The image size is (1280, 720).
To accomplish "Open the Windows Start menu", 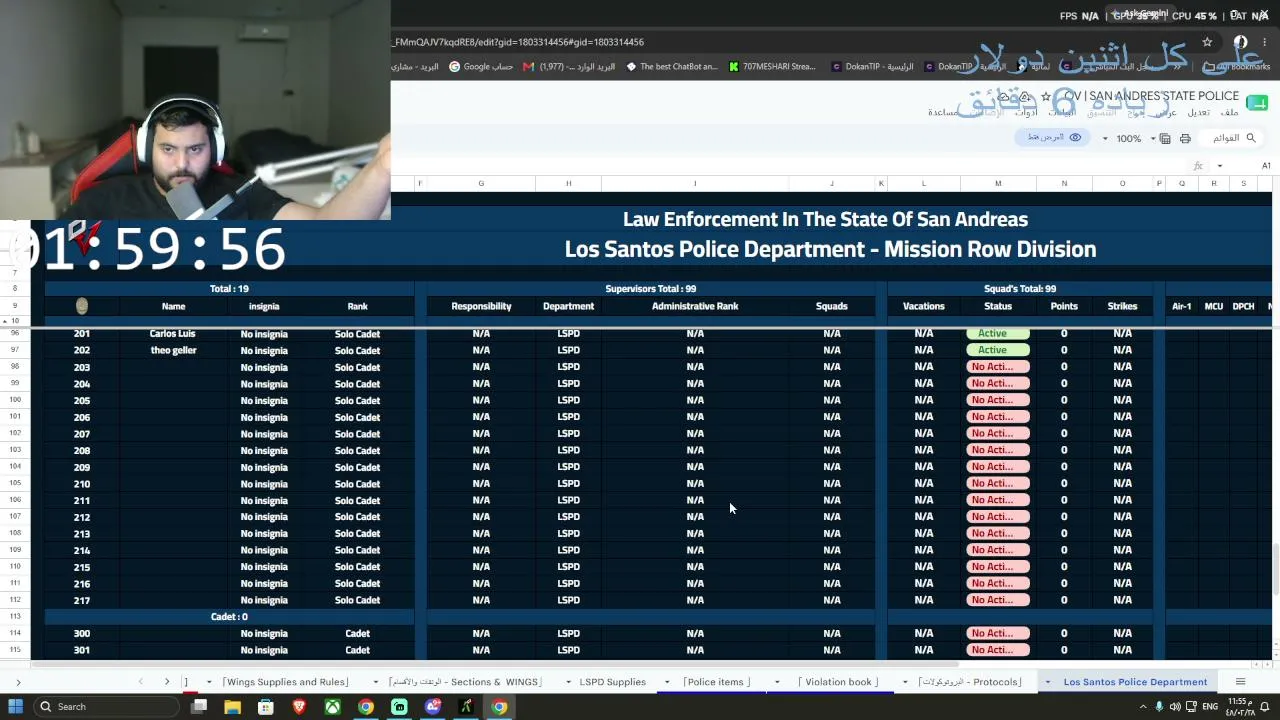I will (x=15, y=706).
